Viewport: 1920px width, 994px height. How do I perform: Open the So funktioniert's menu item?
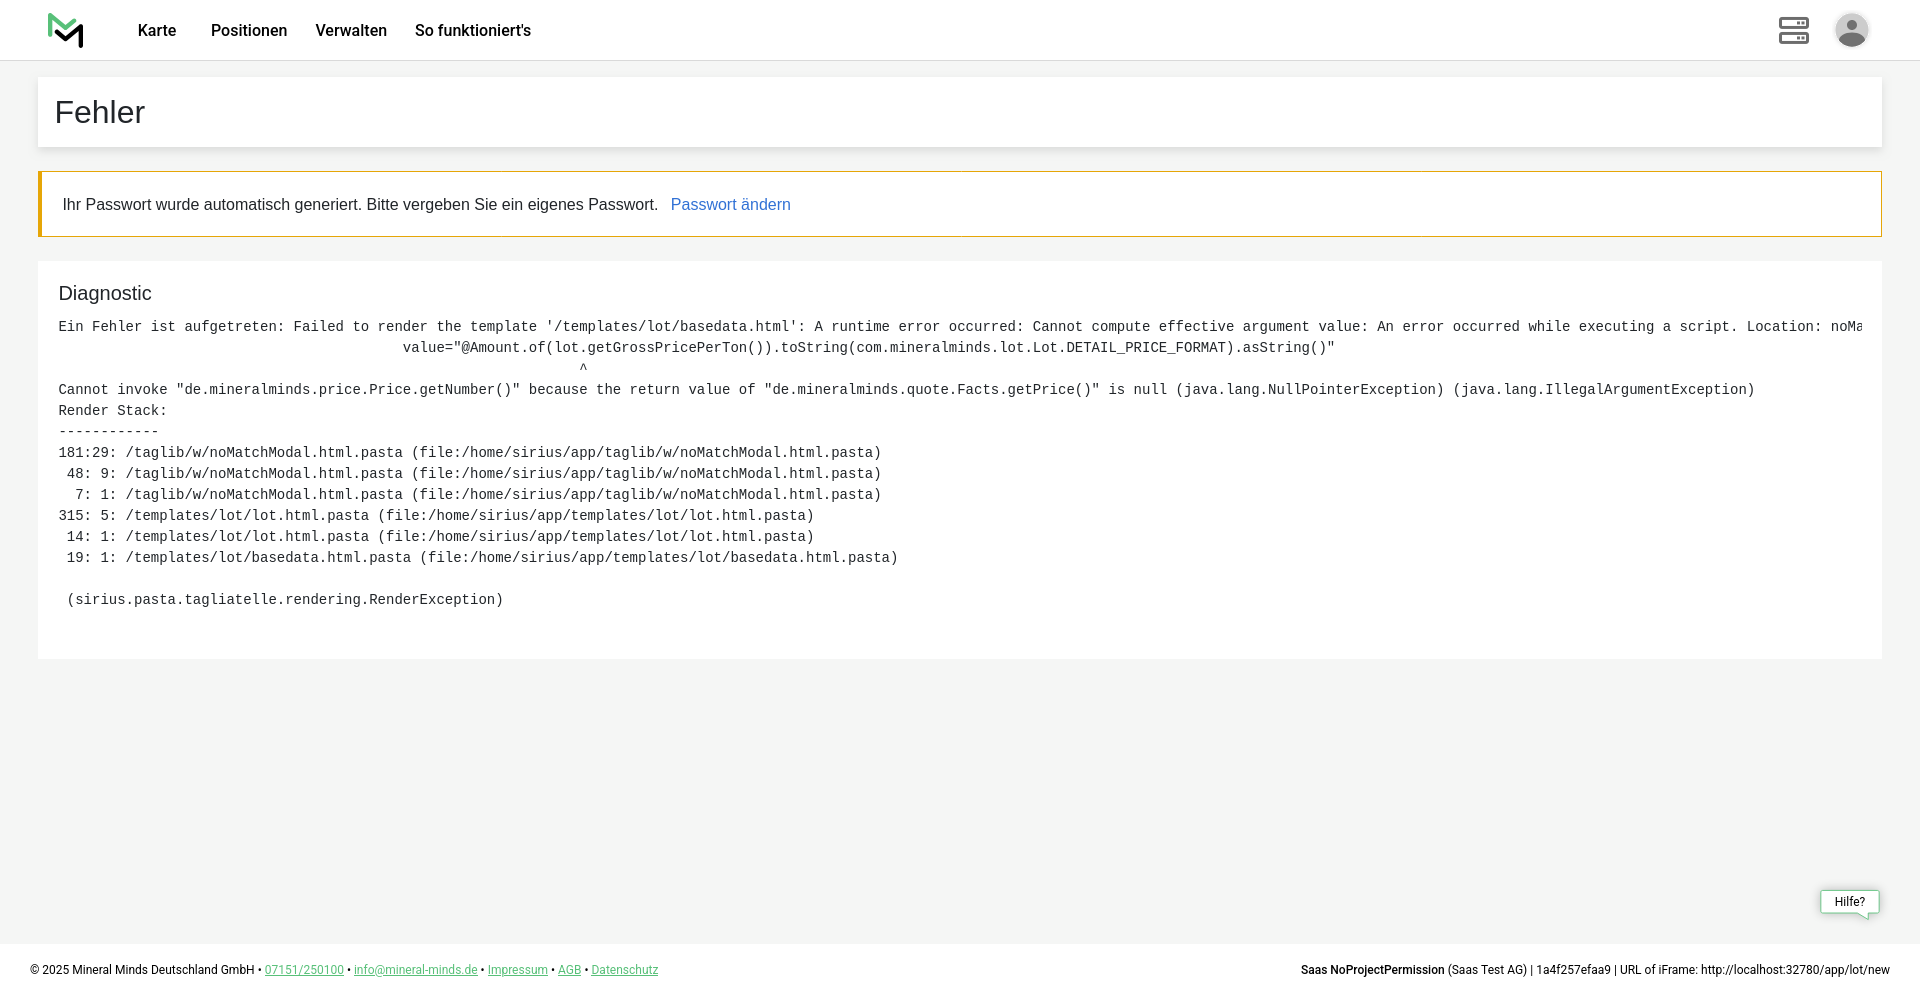click(x=473, y=30)
